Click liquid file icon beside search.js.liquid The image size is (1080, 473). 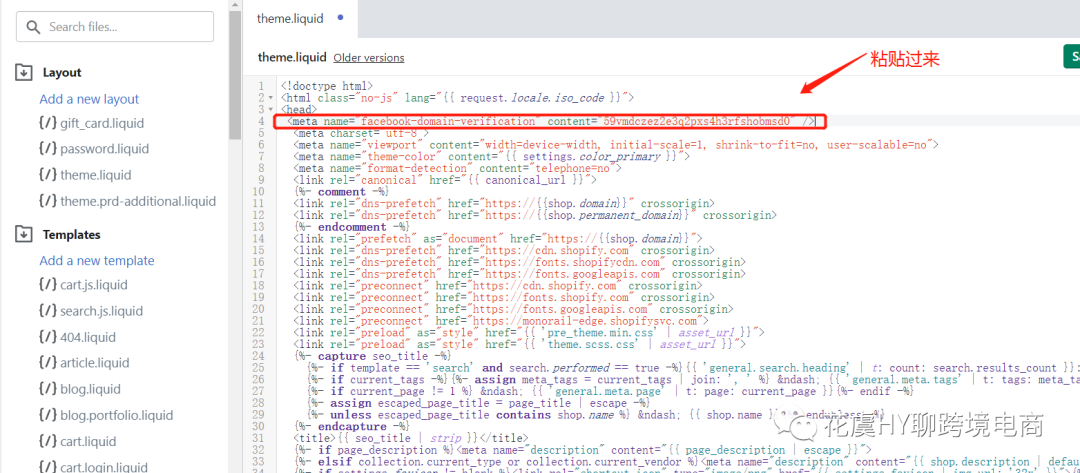pos(48,311)
